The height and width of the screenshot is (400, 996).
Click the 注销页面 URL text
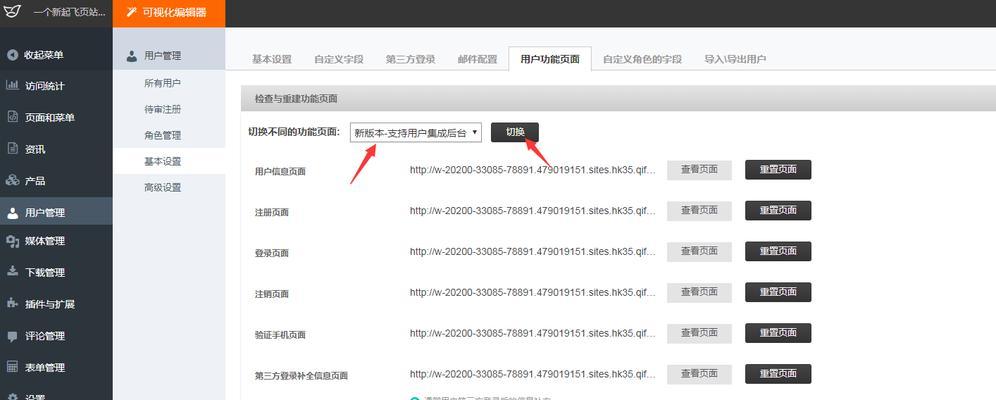pyautogui.click(x=532, y=292)
